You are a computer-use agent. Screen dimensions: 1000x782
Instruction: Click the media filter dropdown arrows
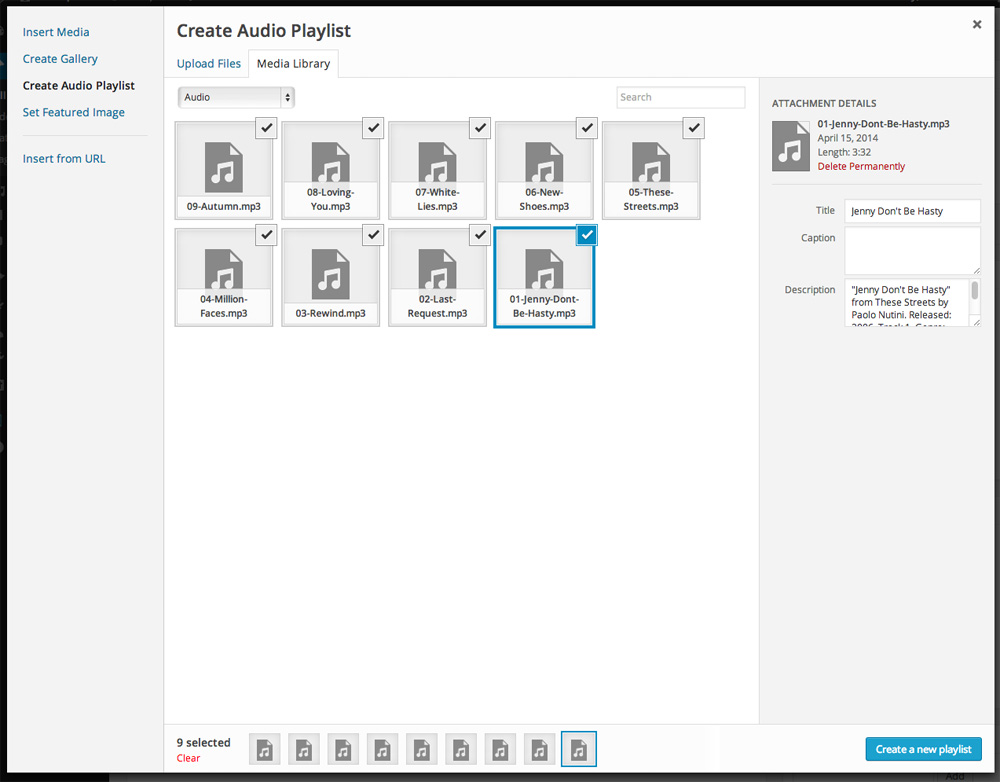point(287,97)
